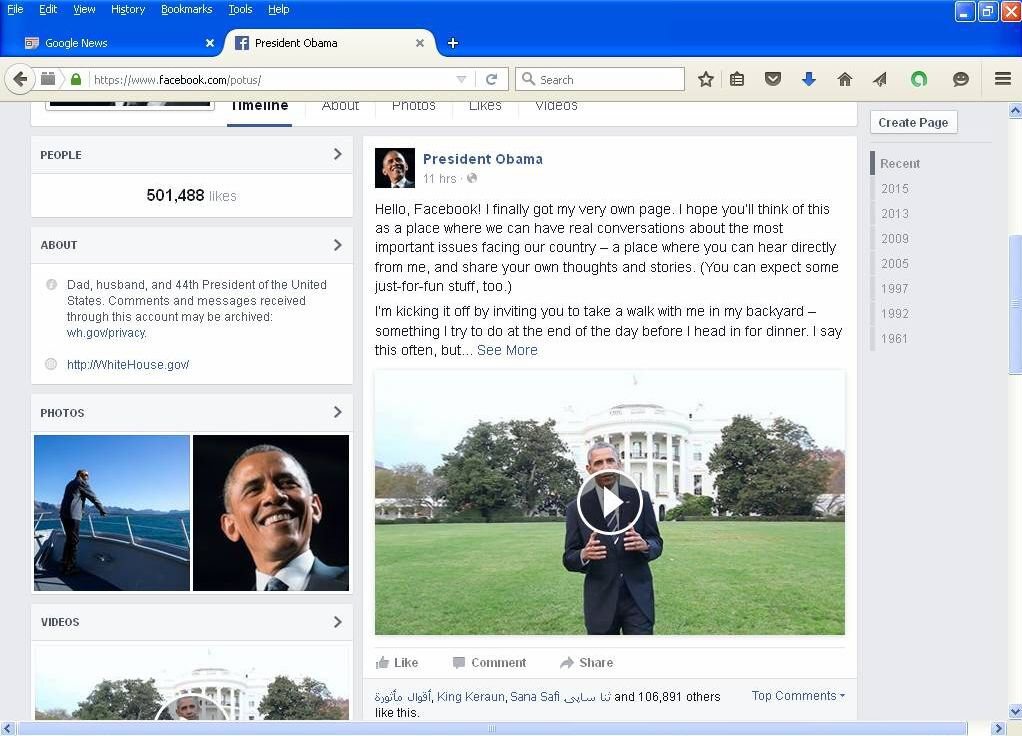The width and height of the screenshot is (1022, 736).
Task: Reload the page with refresh icon
Action: pos(491,80)
